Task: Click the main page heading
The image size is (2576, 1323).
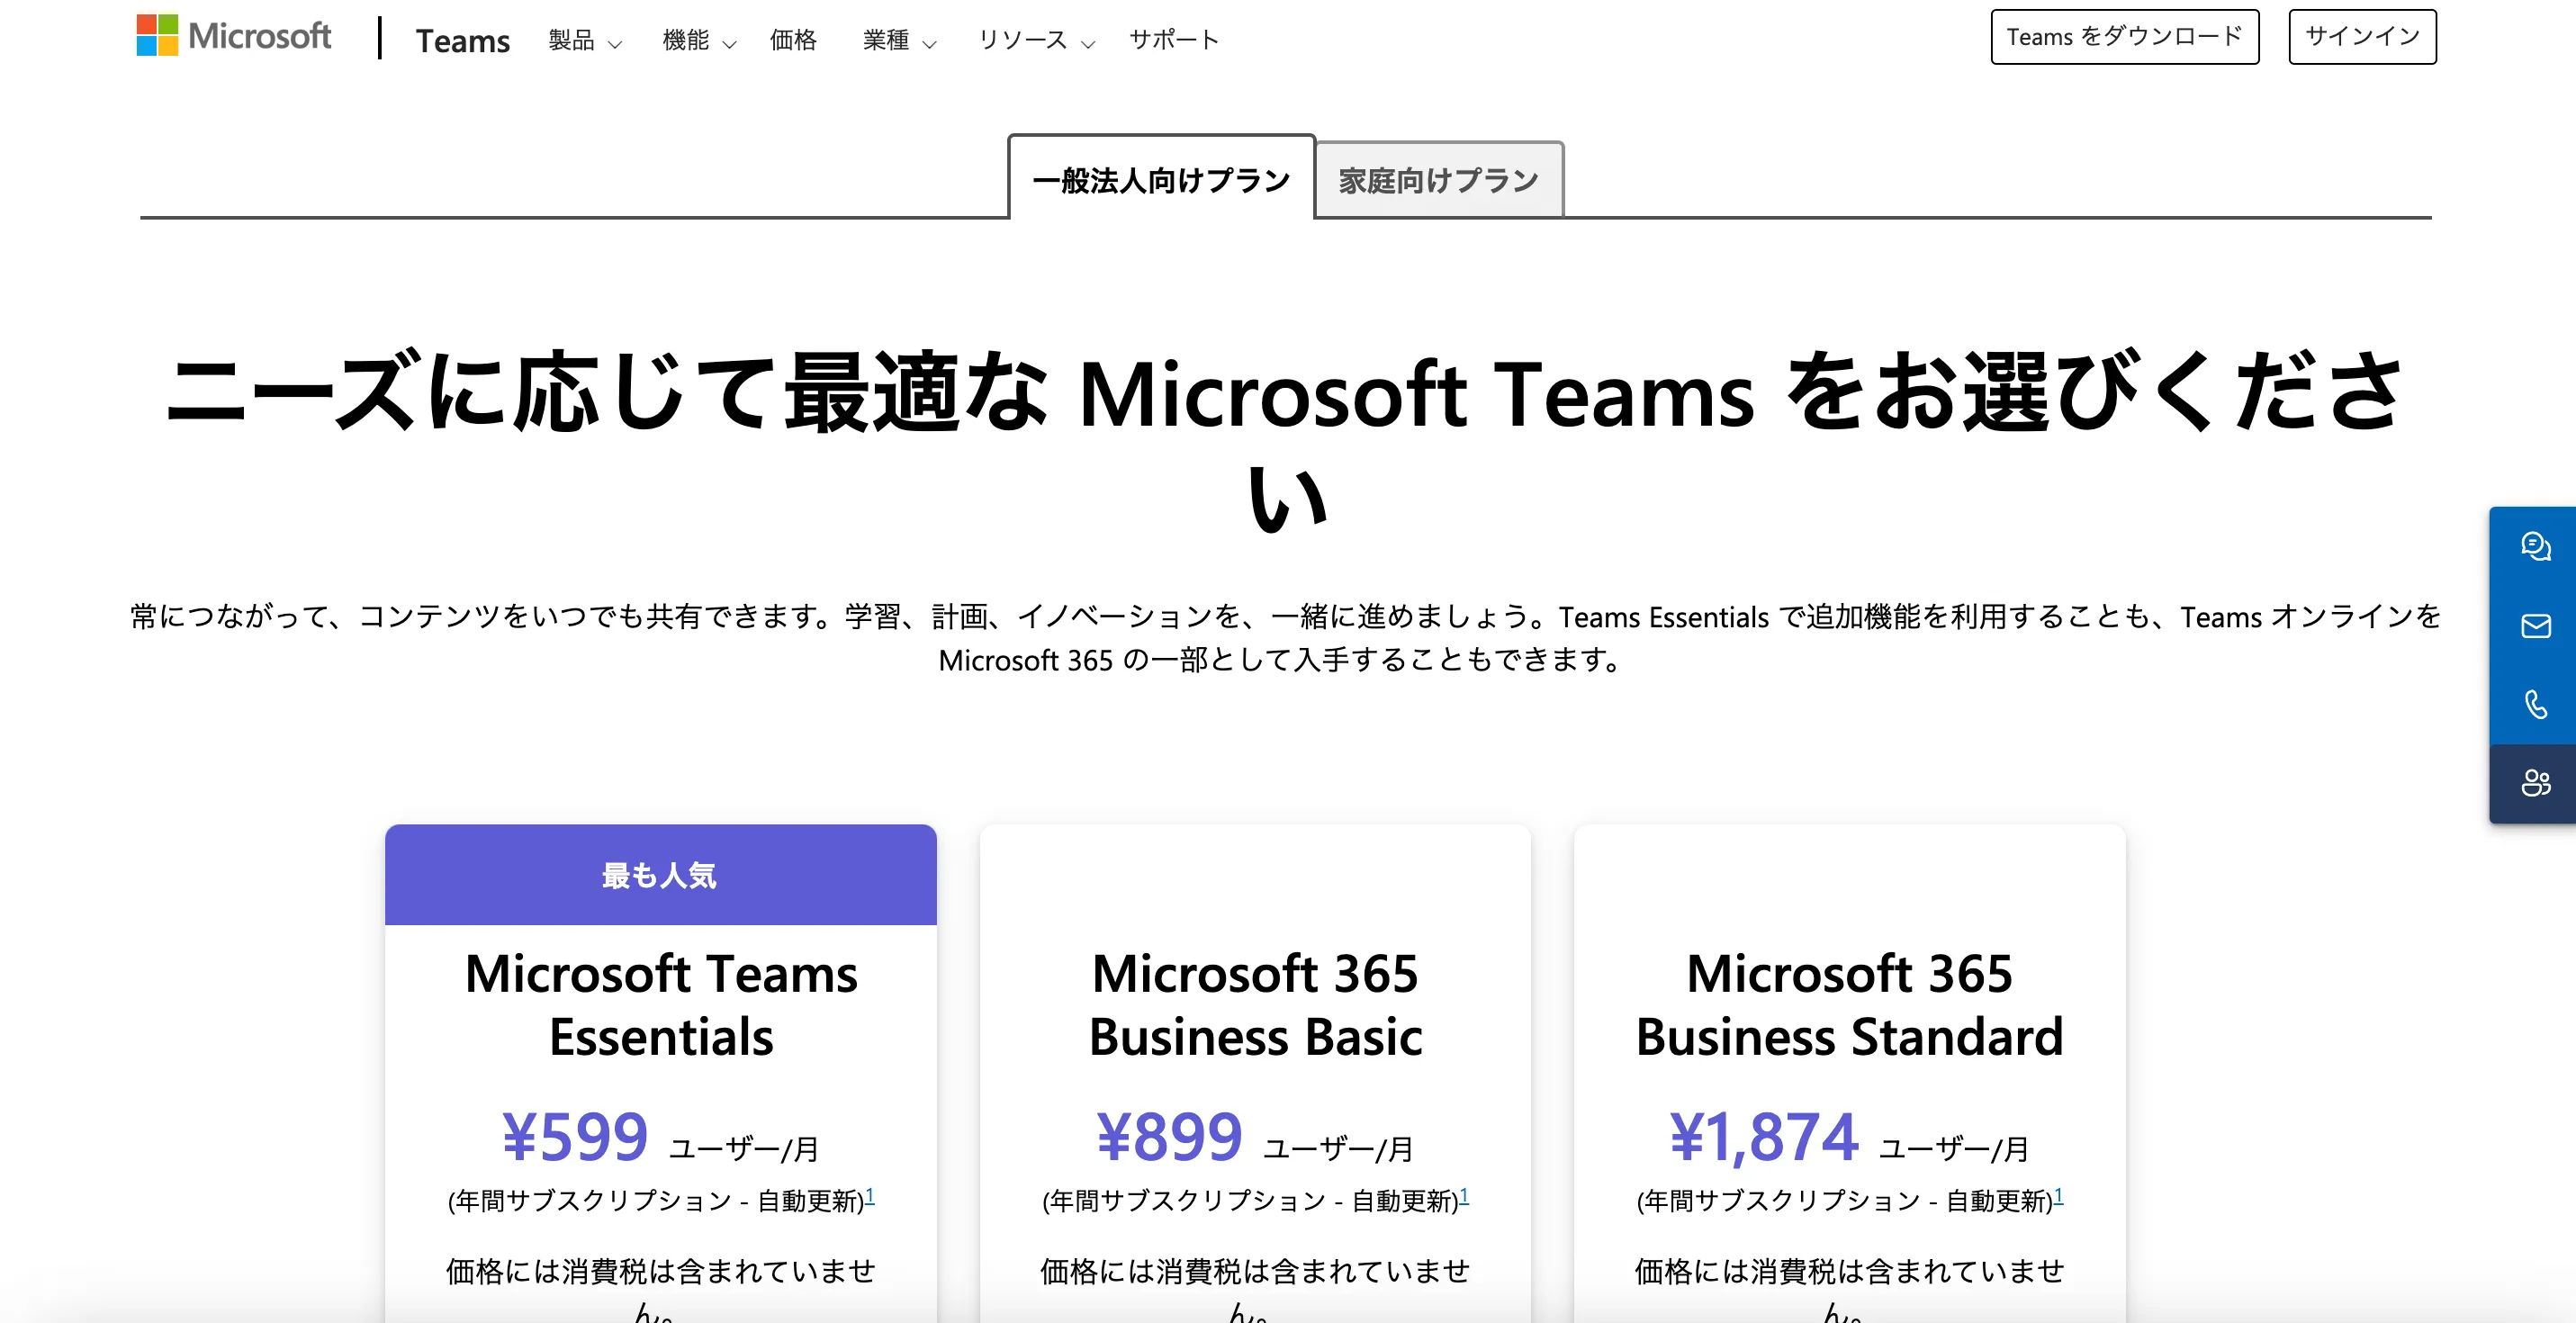Action: [x=1286, y=440]
